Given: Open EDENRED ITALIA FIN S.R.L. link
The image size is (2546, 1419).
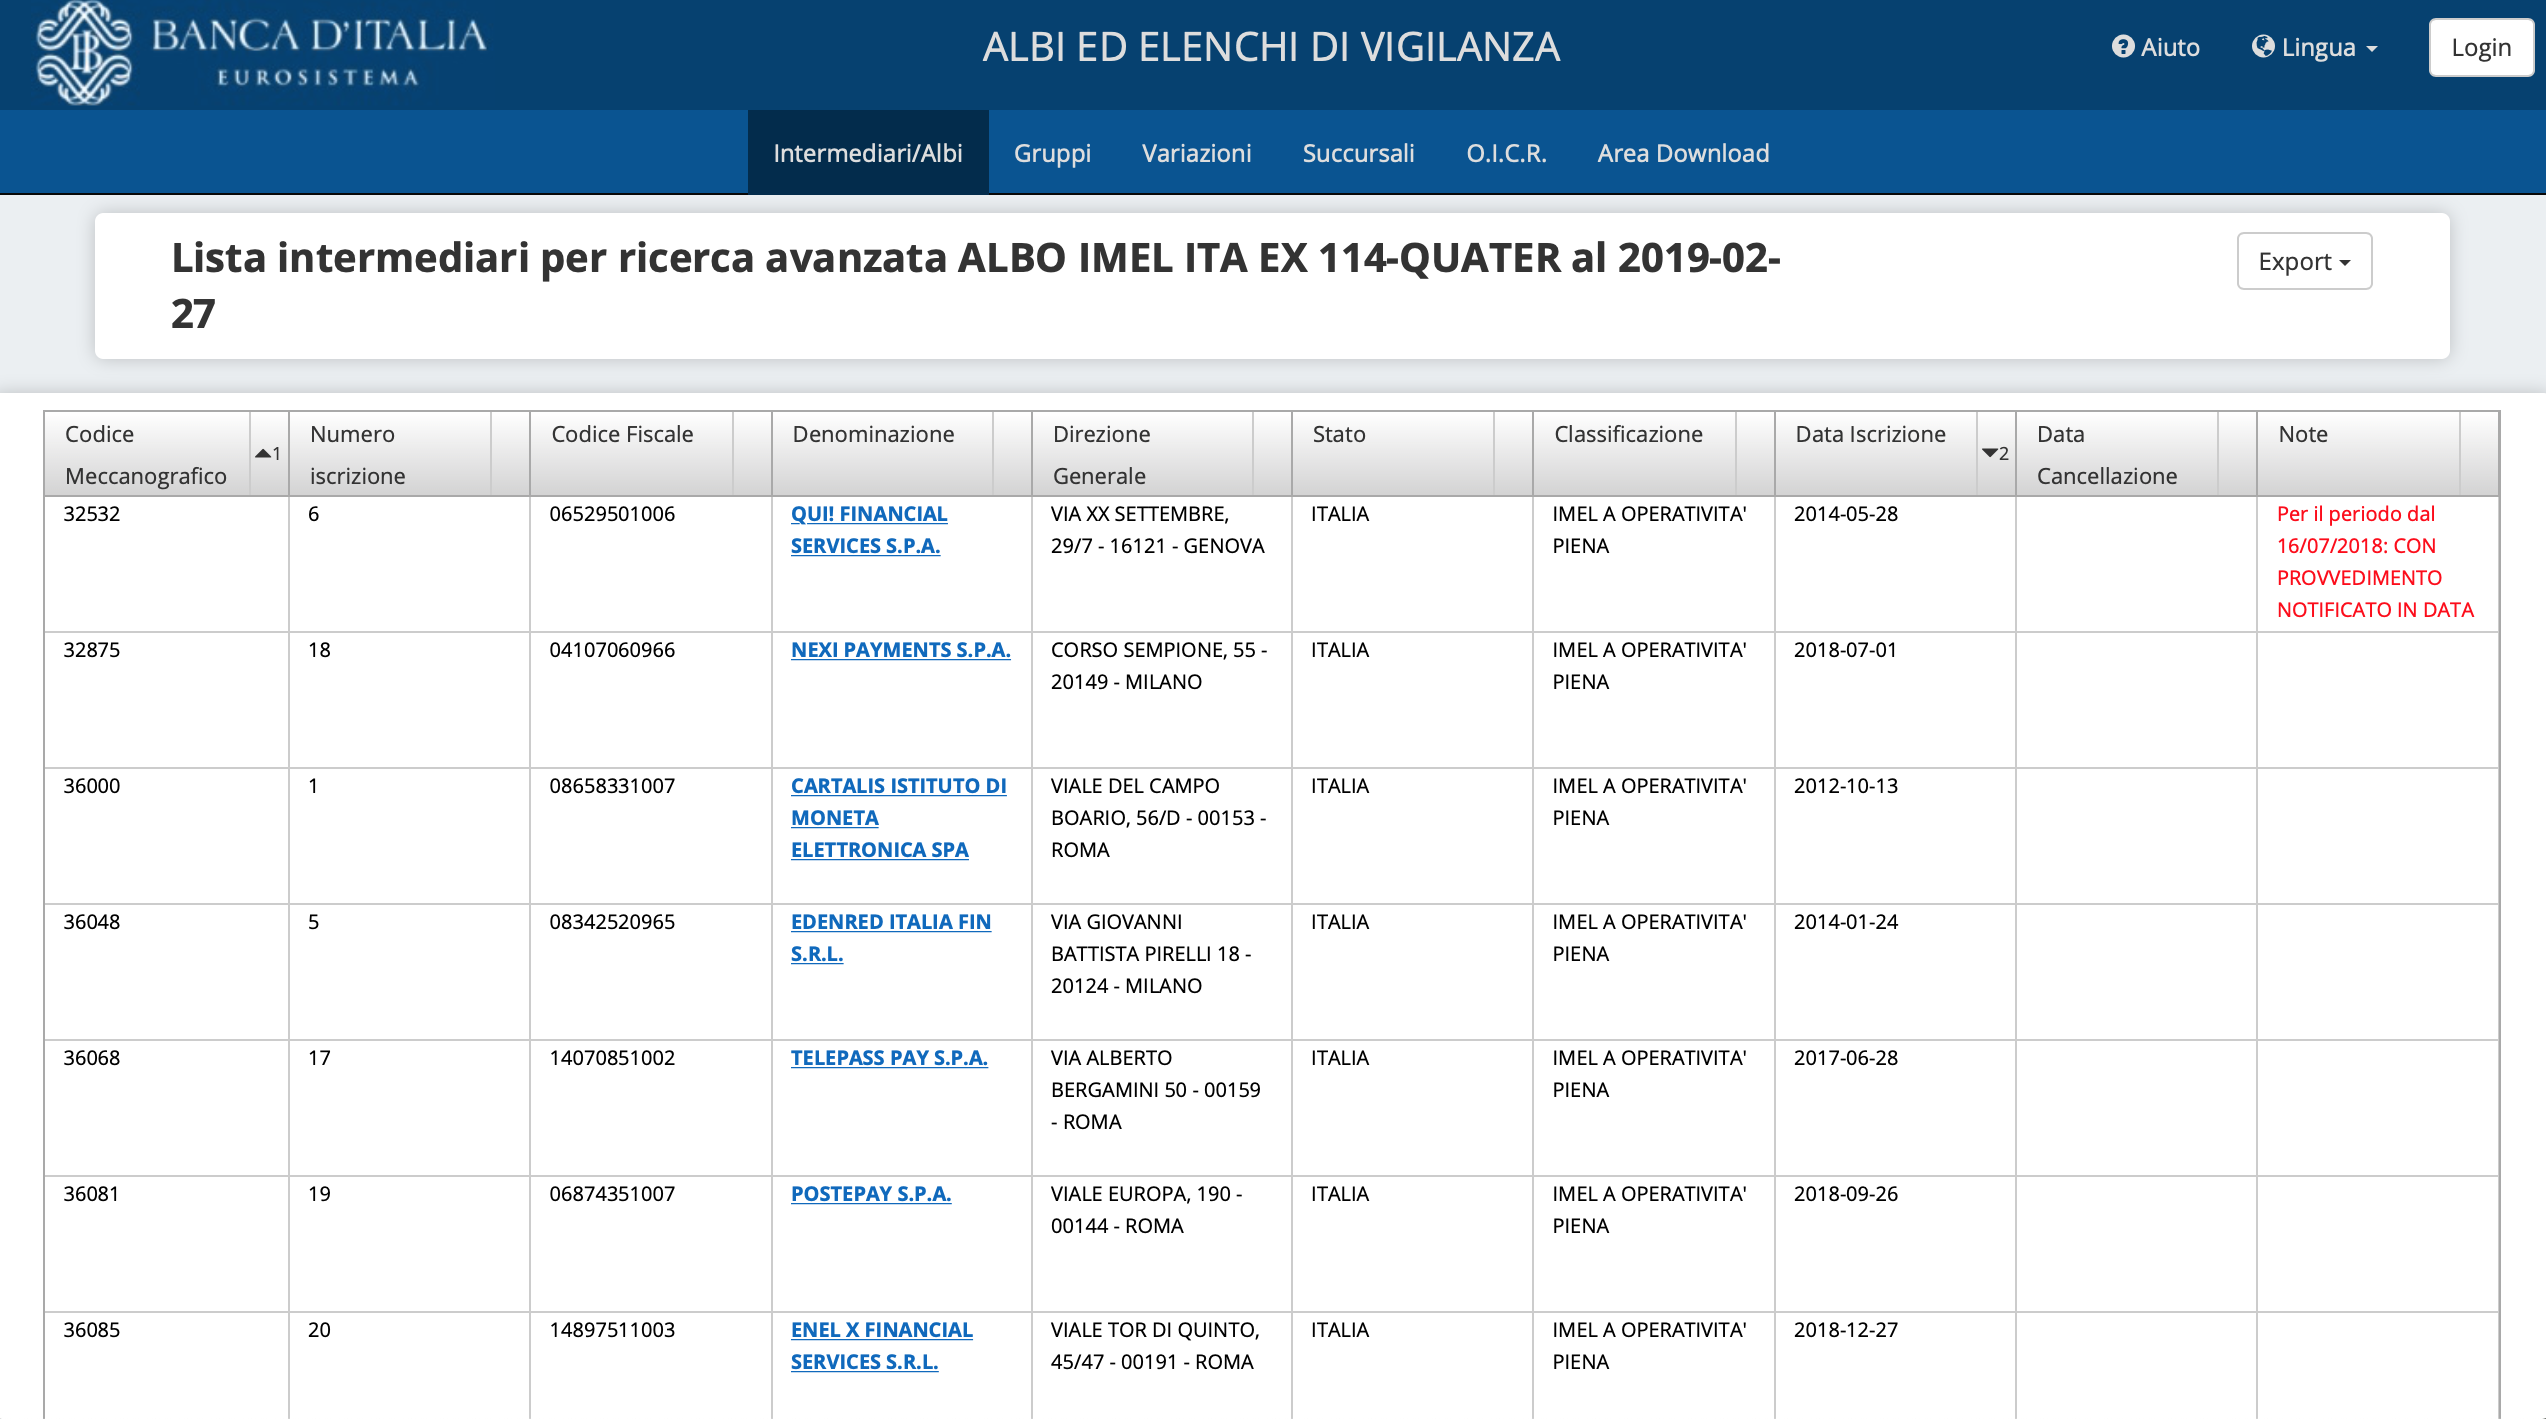Looking at the screenshot, I should [x=890, y=937].
